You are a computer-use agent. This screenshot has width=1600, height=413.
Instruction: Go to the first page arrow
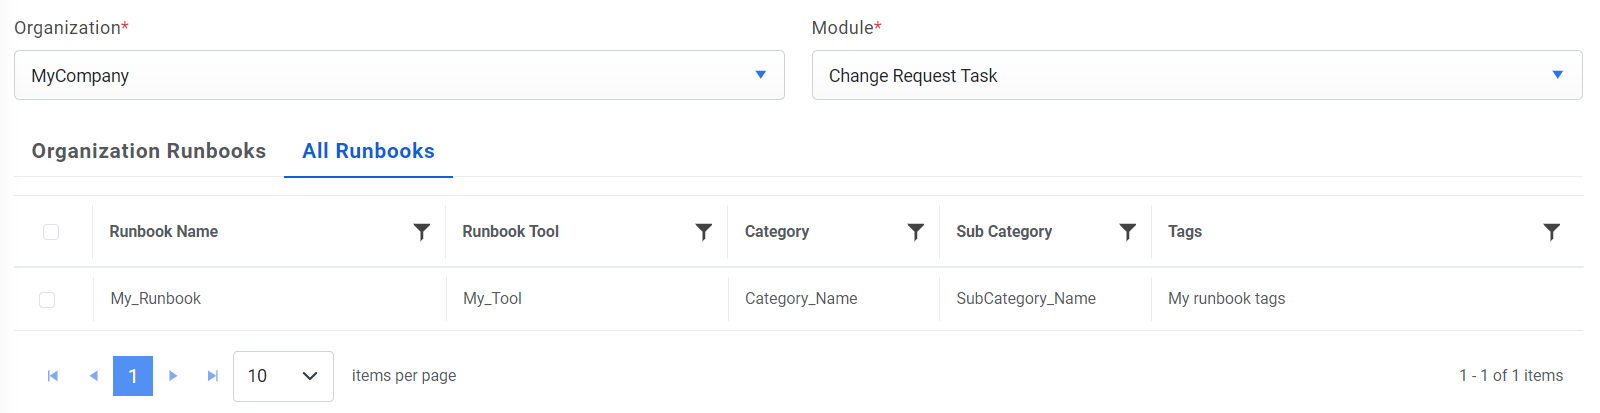53,376
